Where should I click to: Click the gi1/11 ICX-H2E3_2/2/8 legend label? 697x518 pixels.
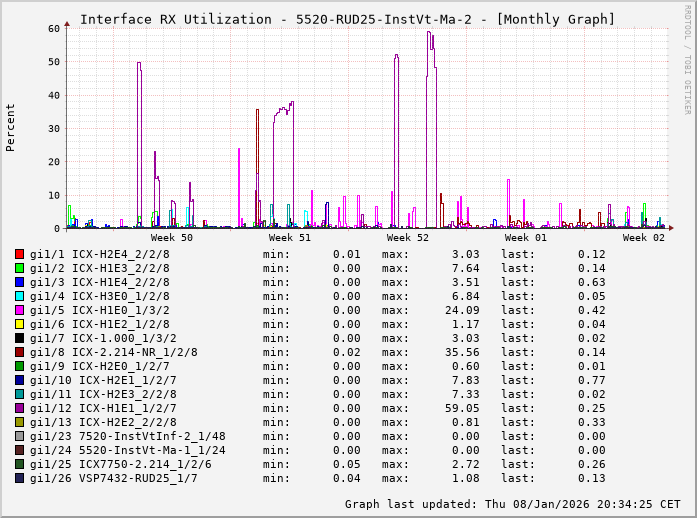[x=103, y=394]
